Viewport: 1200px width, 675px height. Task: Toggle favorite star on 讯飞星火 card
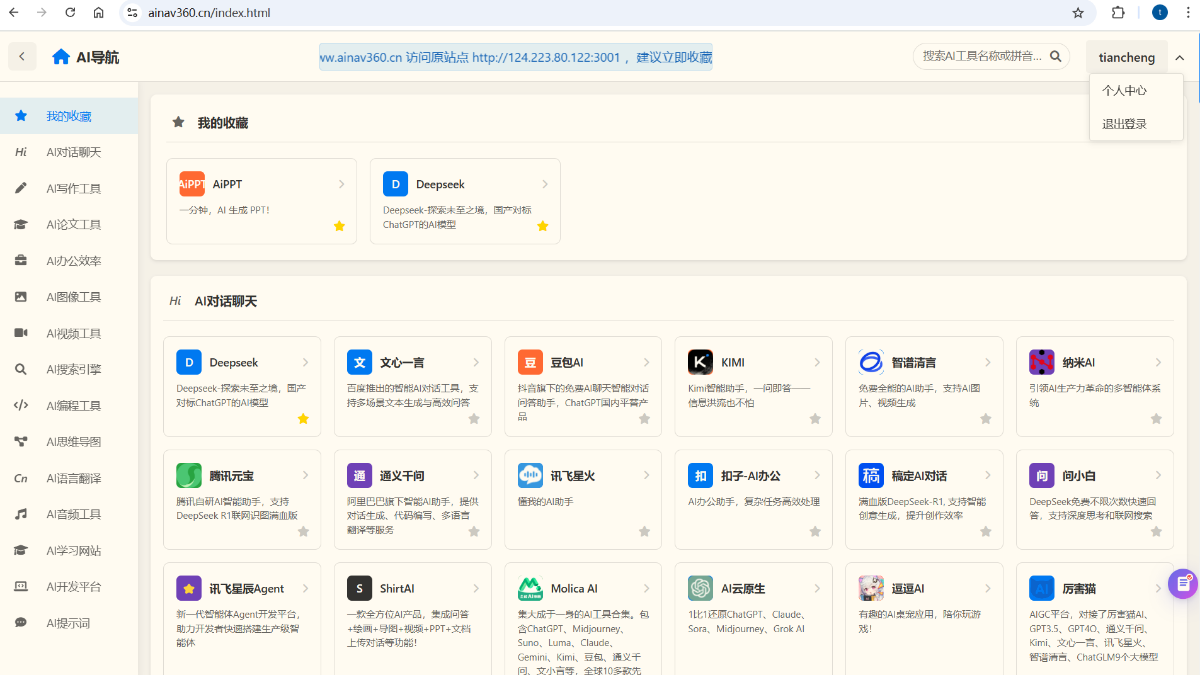pos(644,532)
